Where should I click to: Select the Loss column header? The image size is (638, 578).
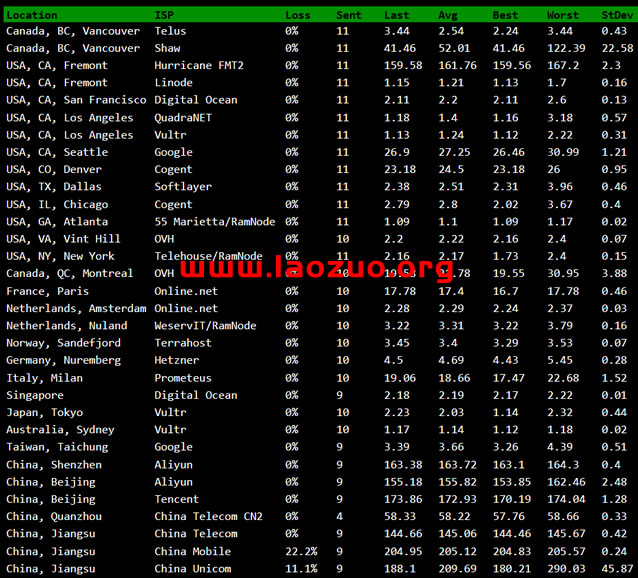click(x=297, y=15)
